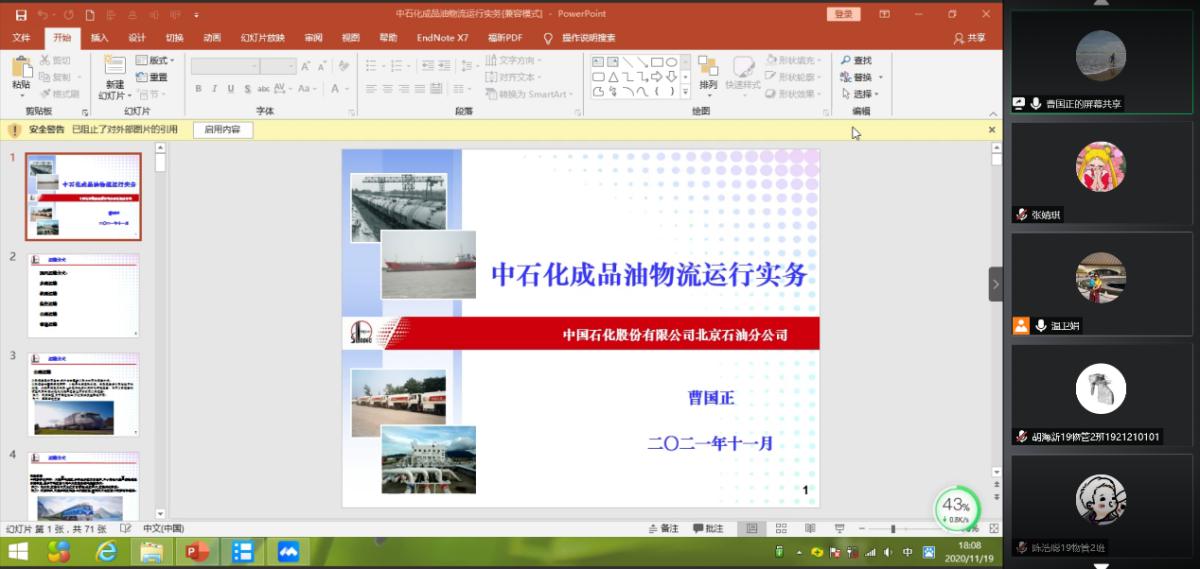Click the Enable Content (启用内容) button
Screen dimensions: 1200x569
click(x=222, y=130)
